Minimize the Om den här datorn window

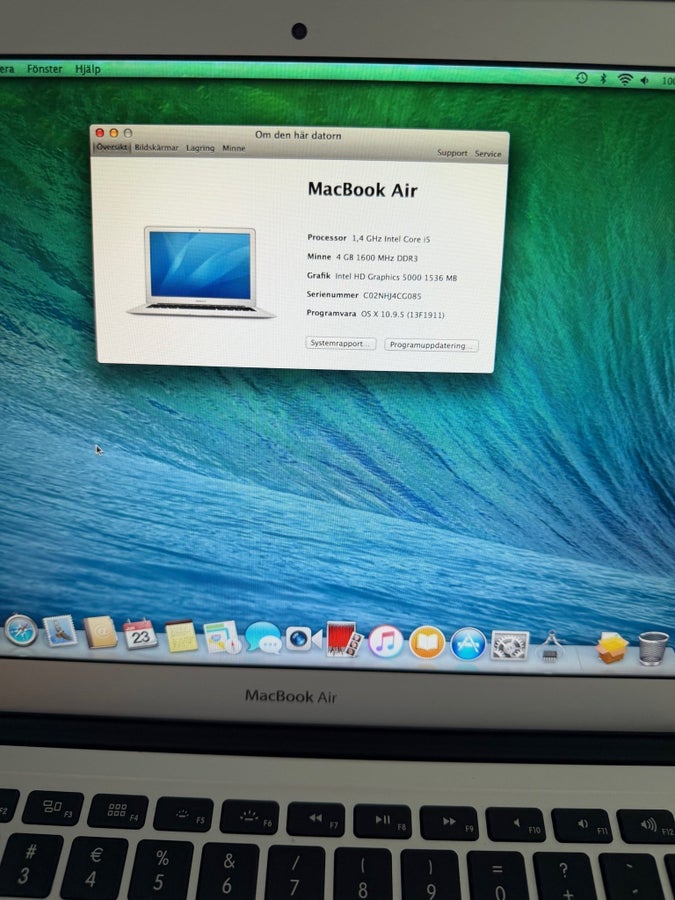pos(114,133)
